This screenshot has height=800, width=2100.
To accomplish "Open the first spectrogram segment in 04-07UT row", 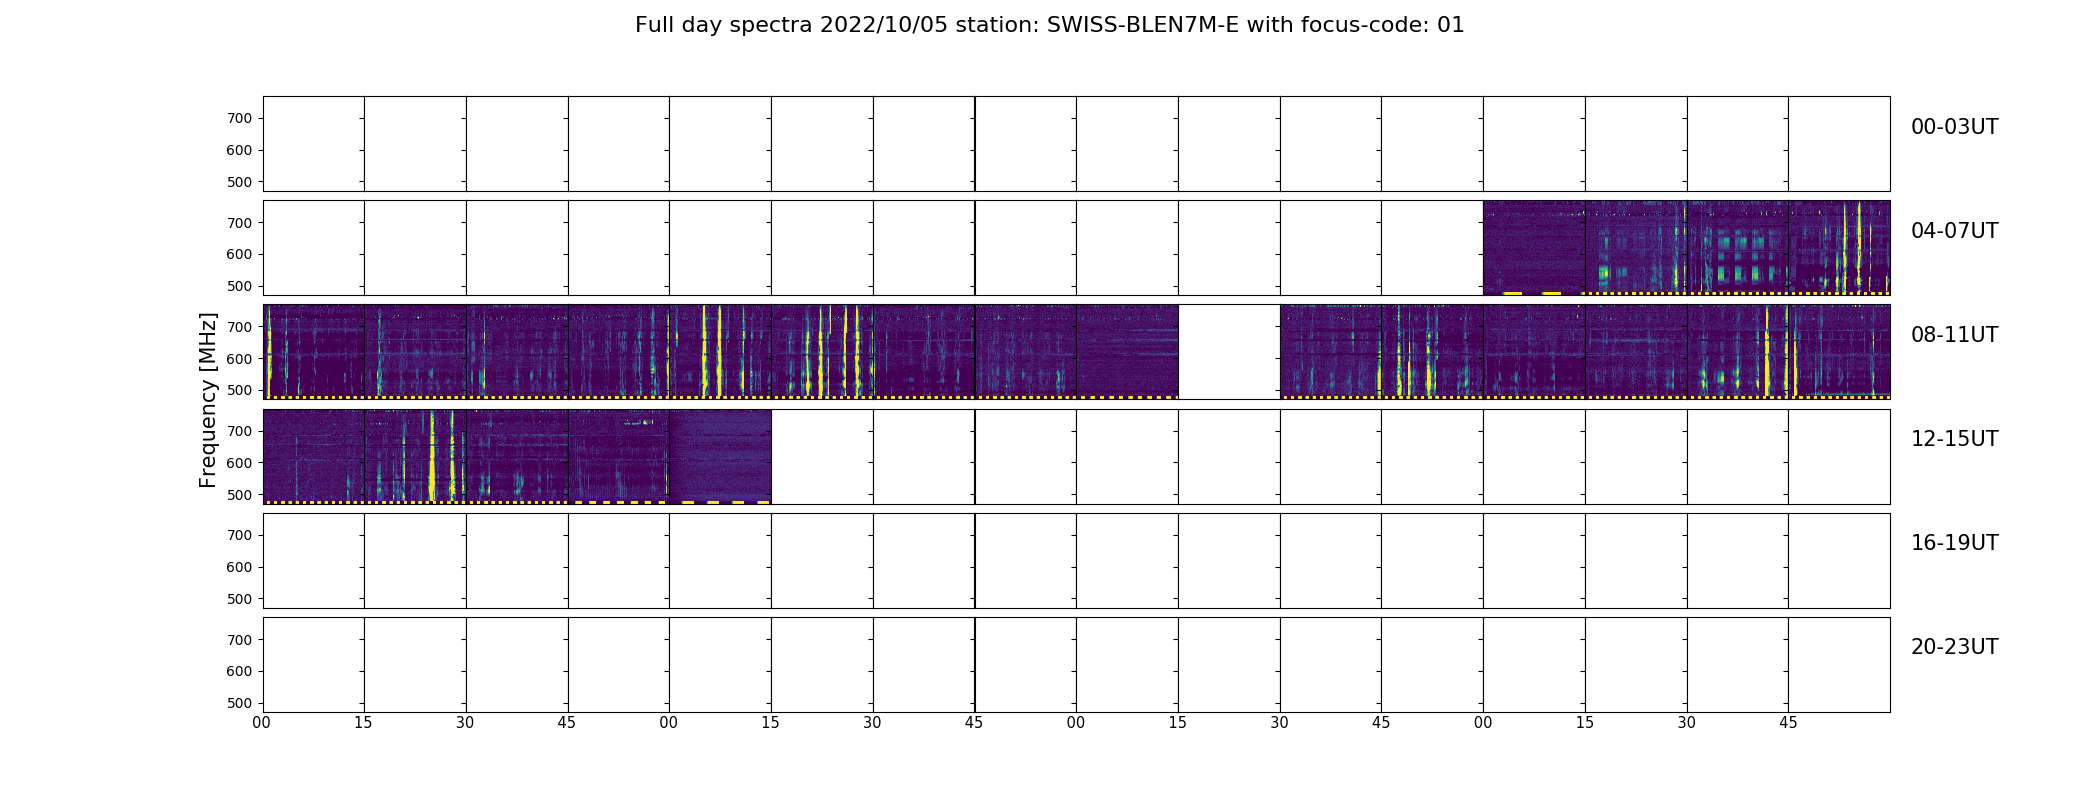I will pos(1534,247).
